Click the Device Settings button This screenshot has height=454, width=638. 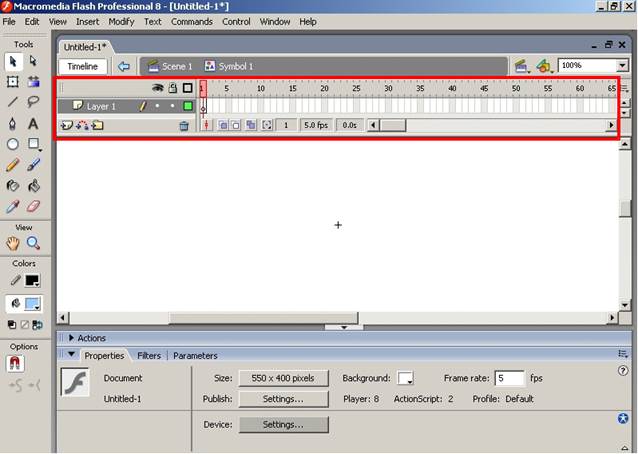(283, 425)
